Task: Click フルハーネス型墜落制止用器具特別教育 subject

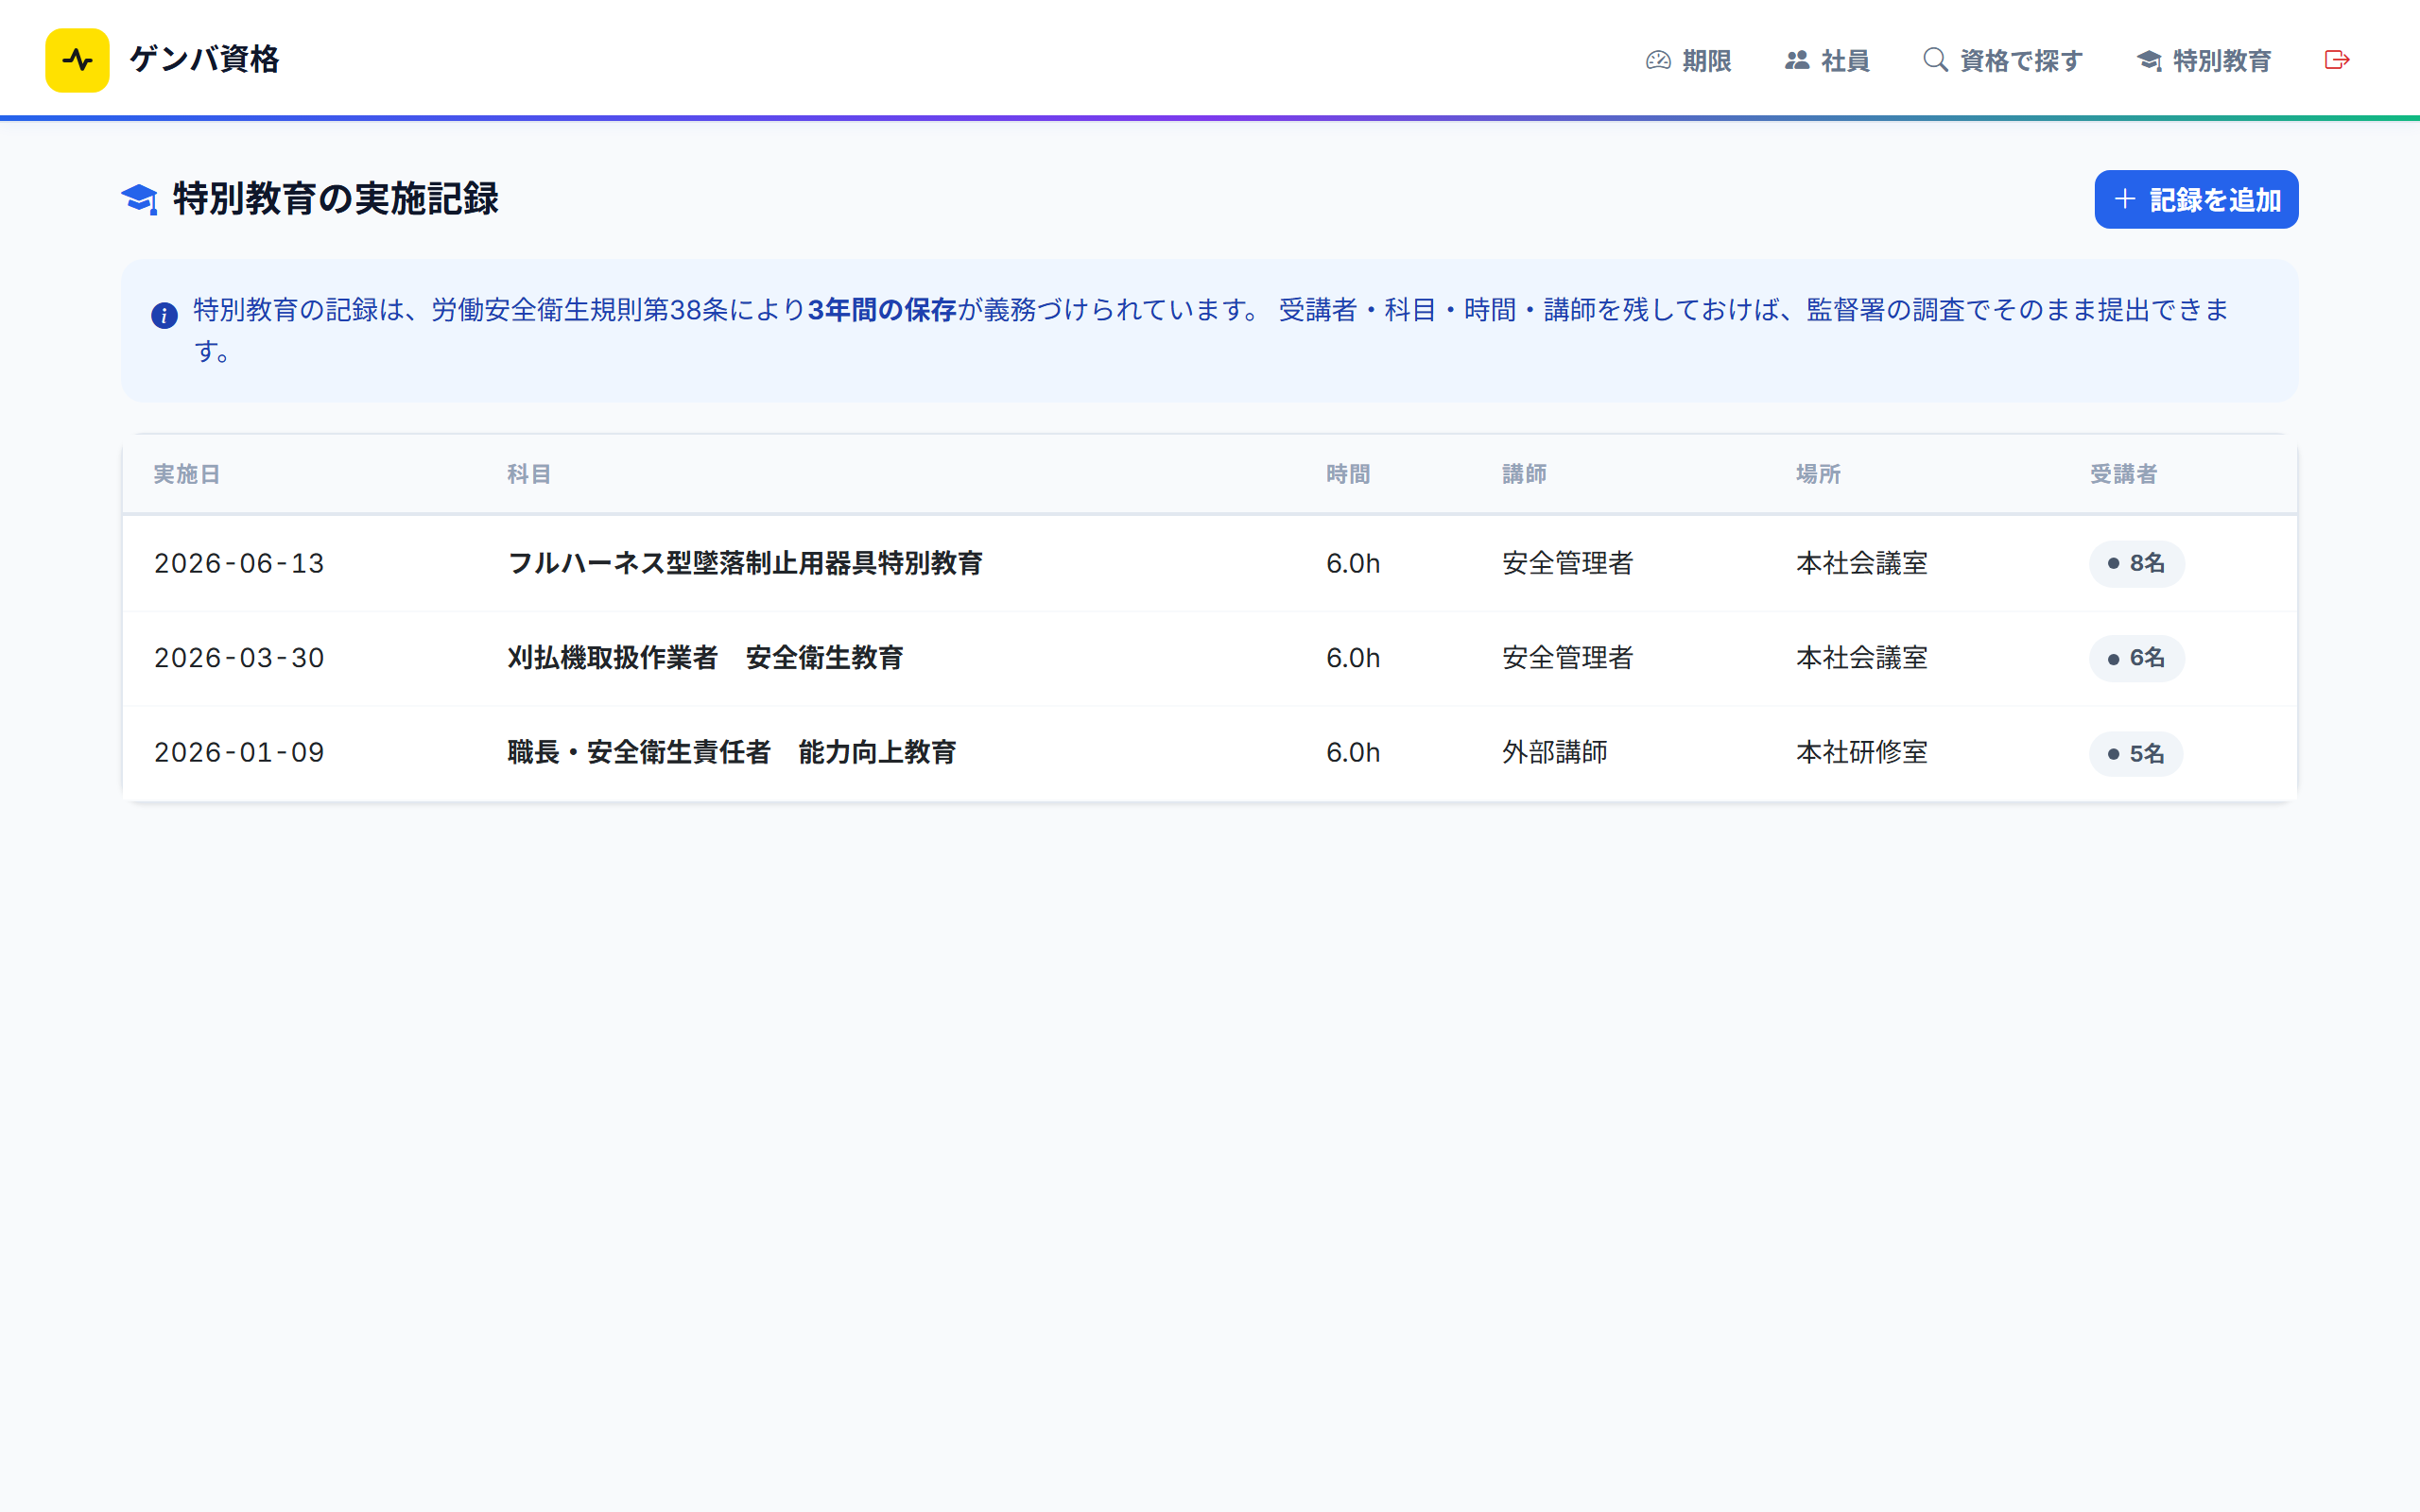Action: click(x=745, y=563)
